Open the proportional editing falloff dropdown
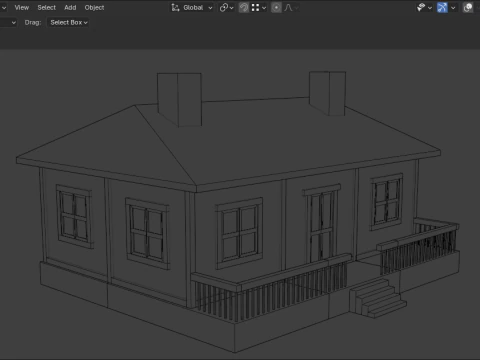480x360 pixels. point(291,7)
